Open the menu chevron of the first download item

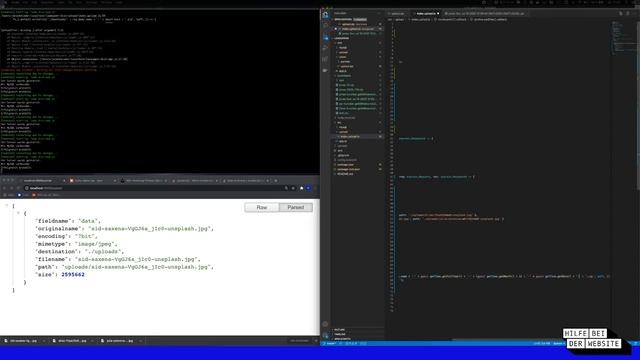[44, 340]
